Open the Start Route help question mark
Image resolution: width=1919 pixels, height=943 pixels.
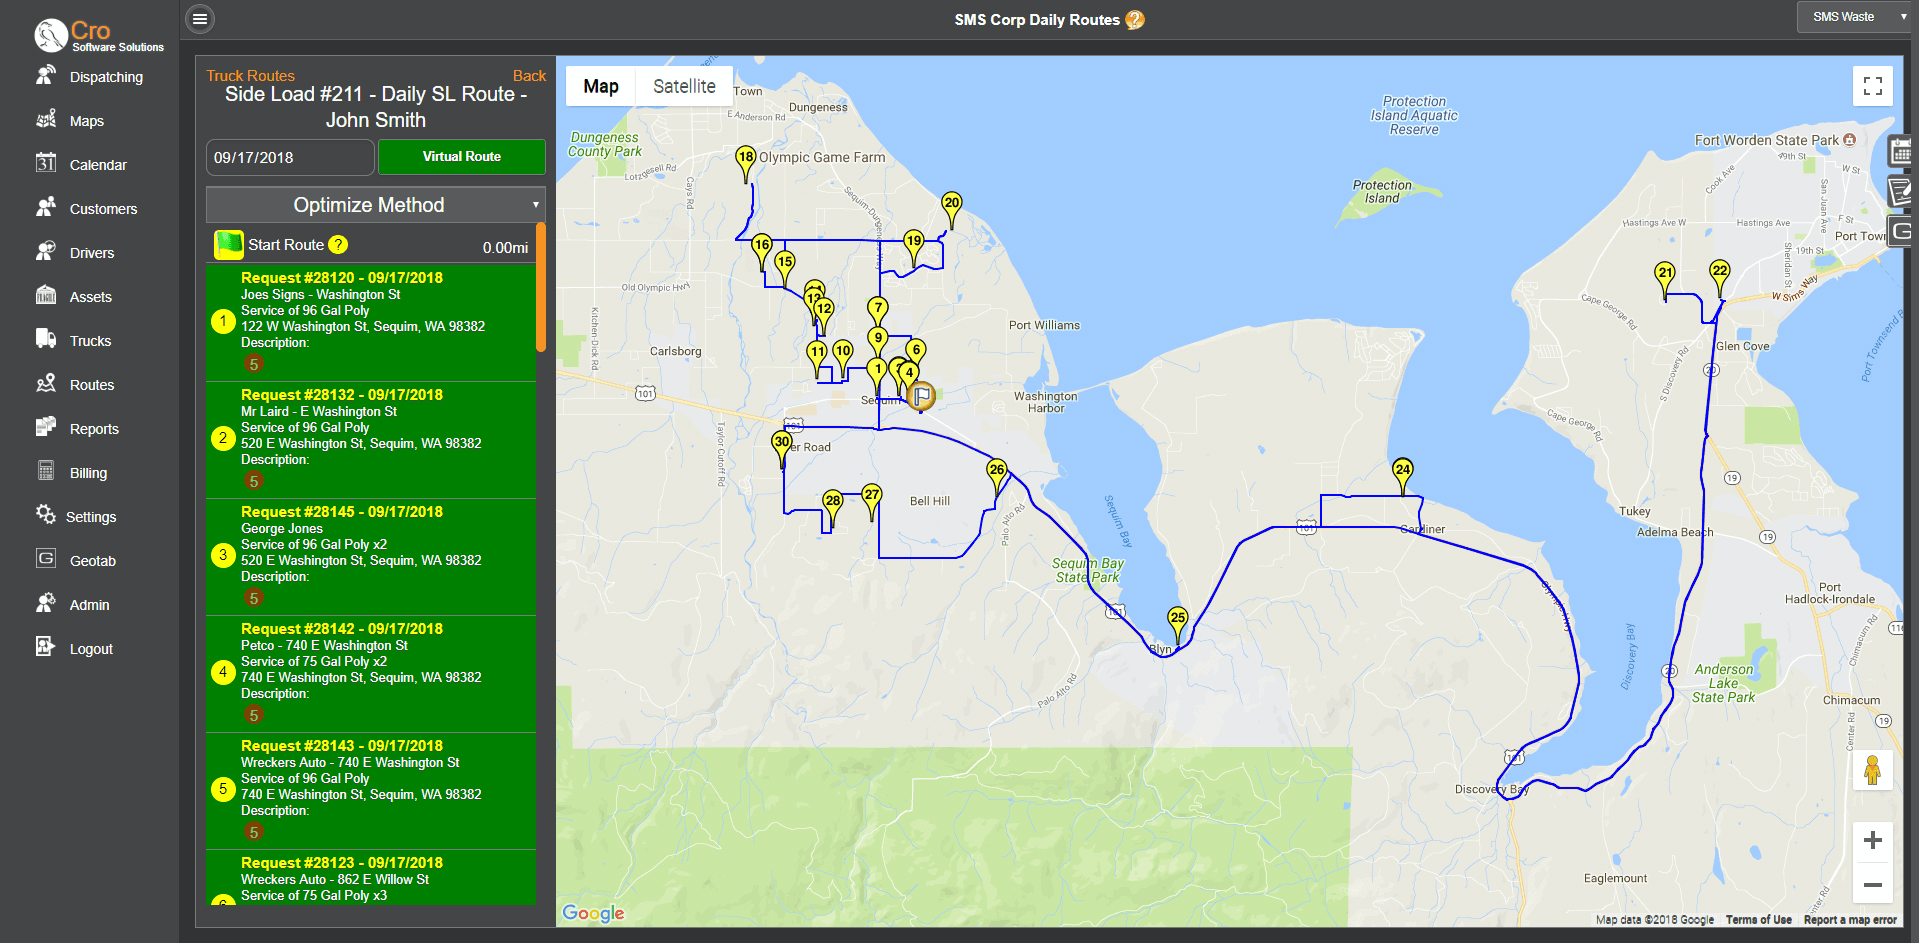click(x=338, y=245)
